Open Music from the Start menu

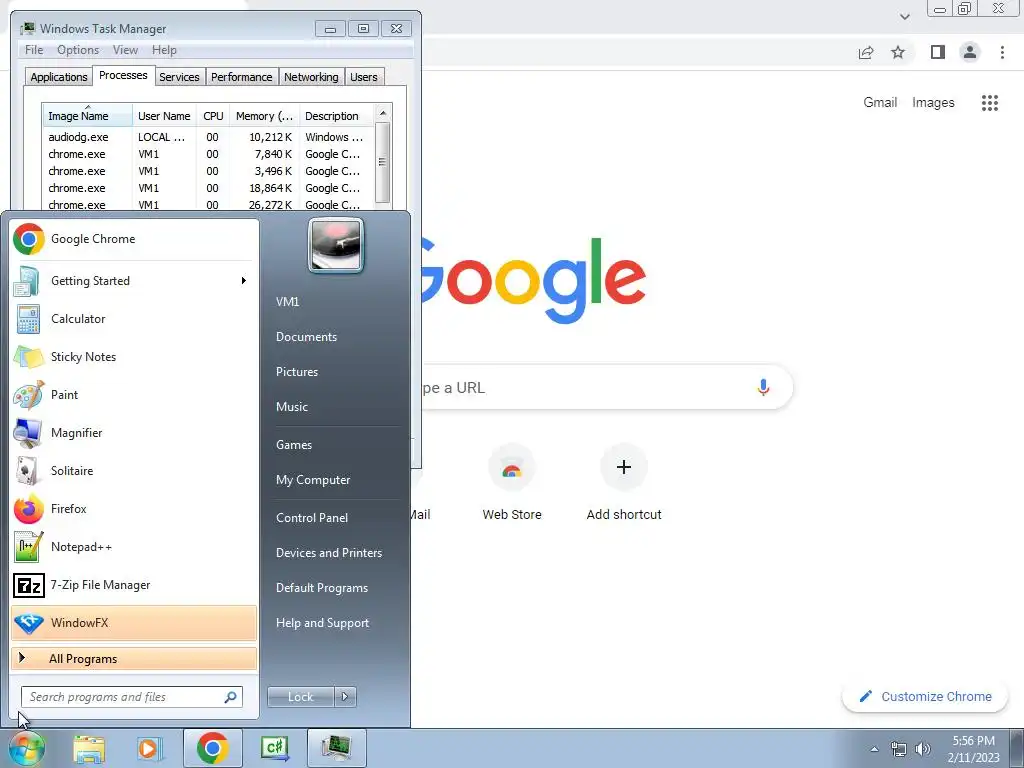pos(292,407)
